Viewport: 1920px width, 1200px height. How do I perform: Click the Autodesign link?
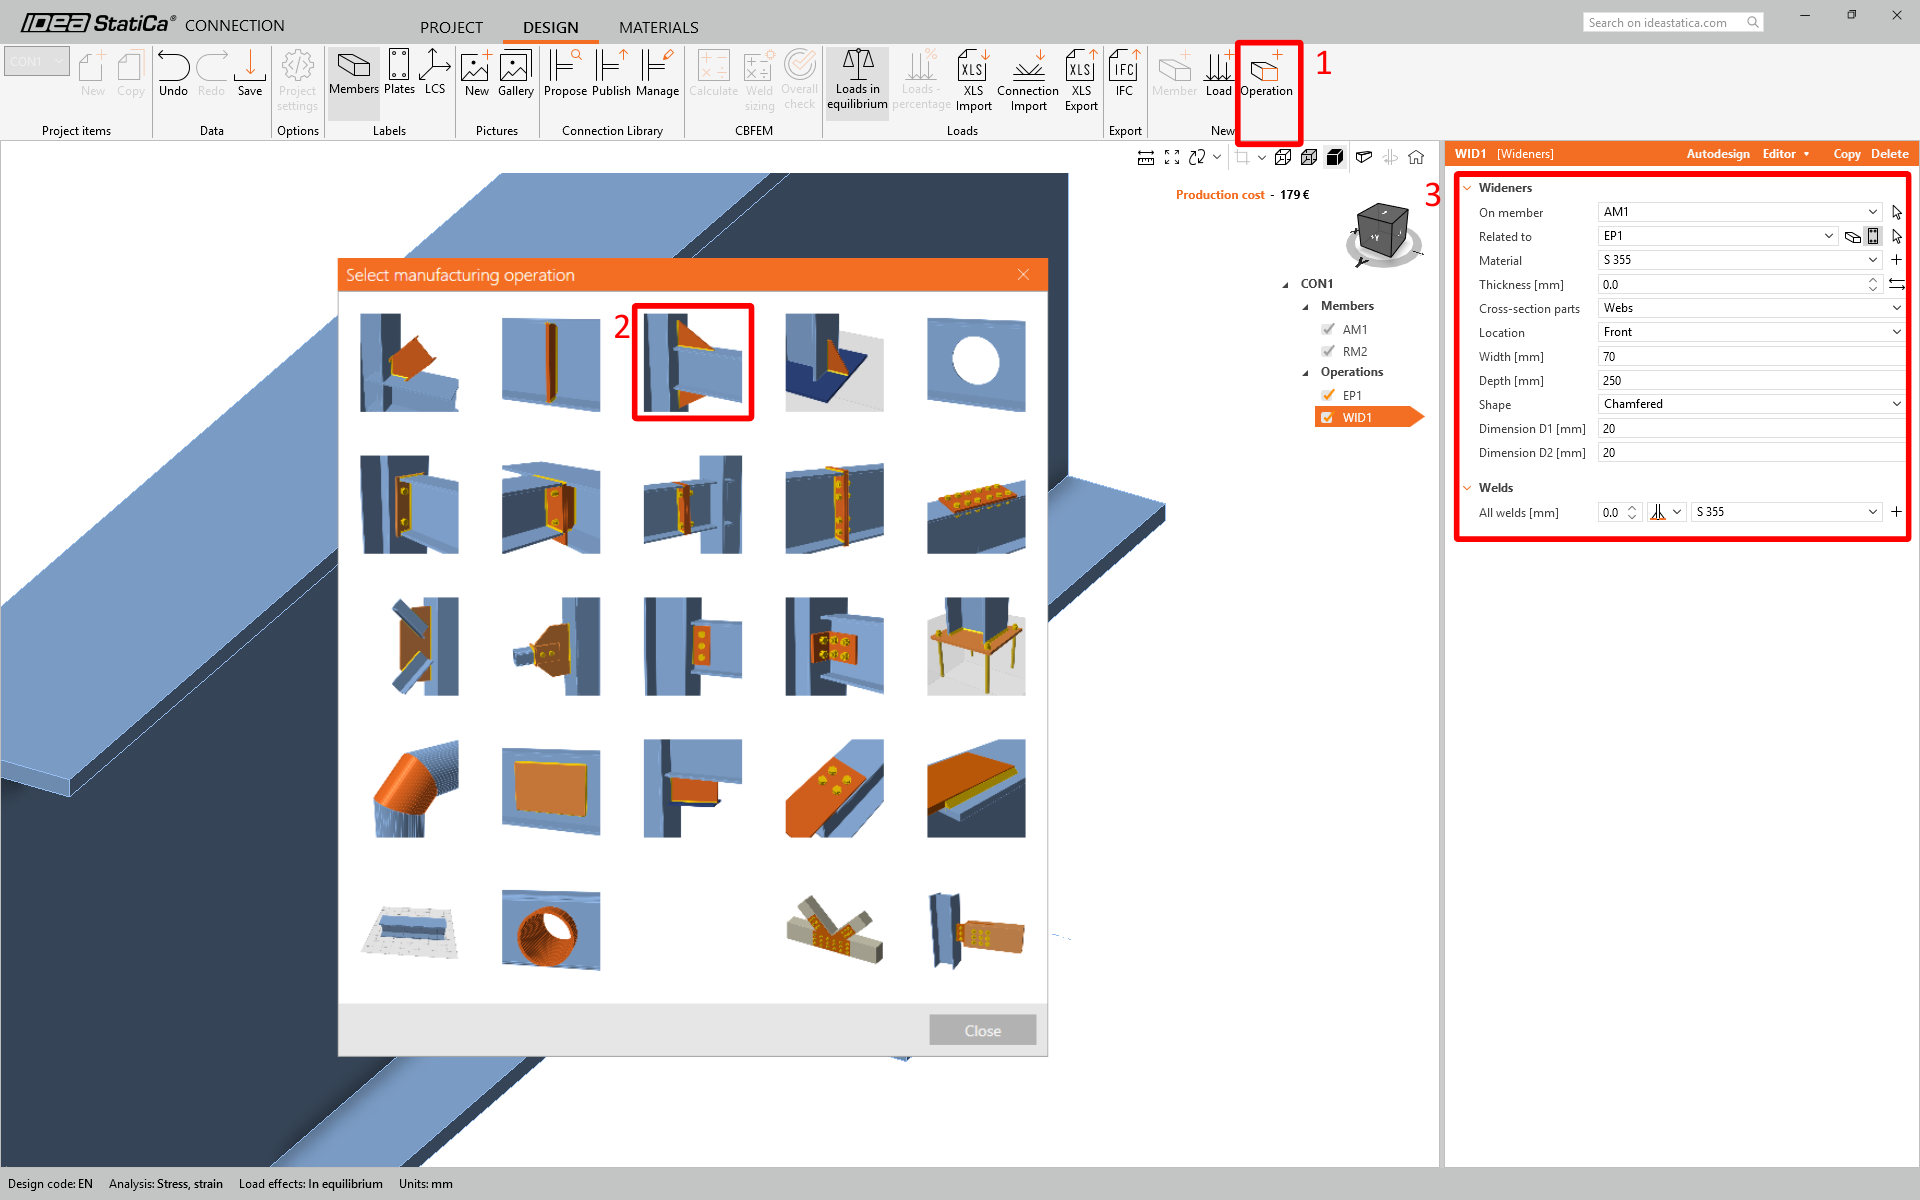tap(1717, 154)
